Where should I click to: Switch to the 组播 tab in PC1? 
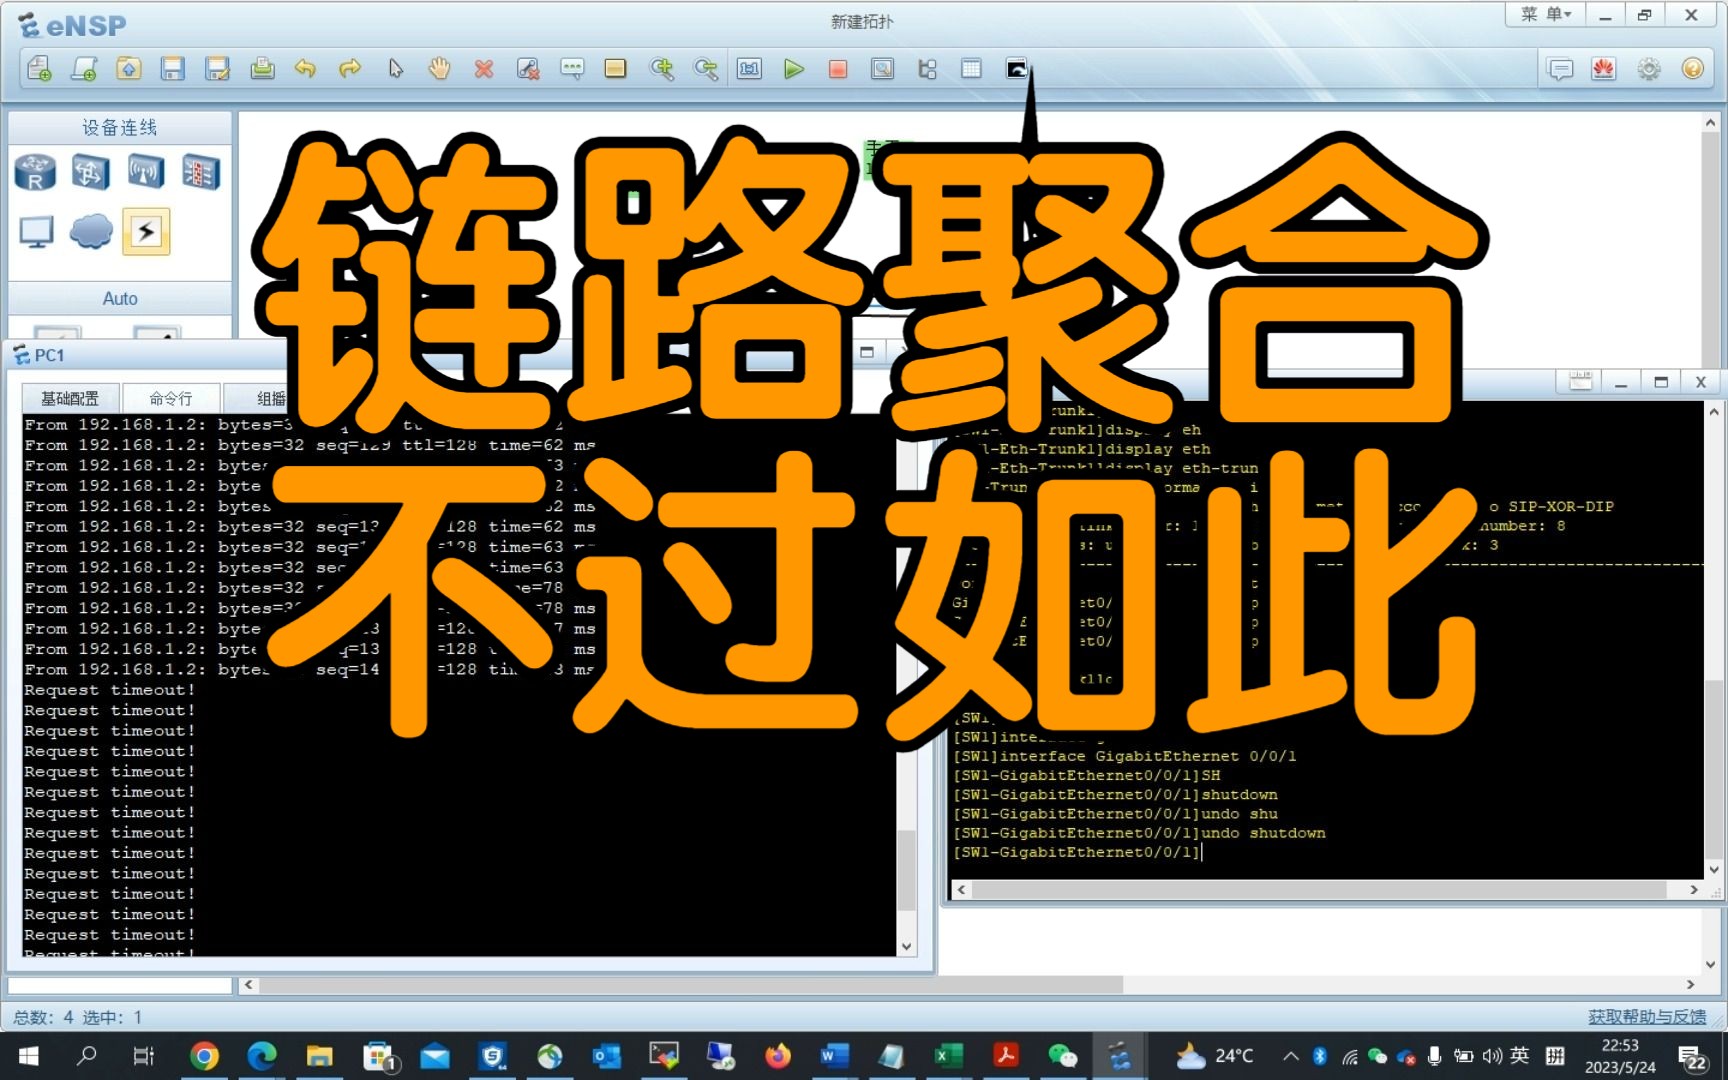[x=270, y=398]
